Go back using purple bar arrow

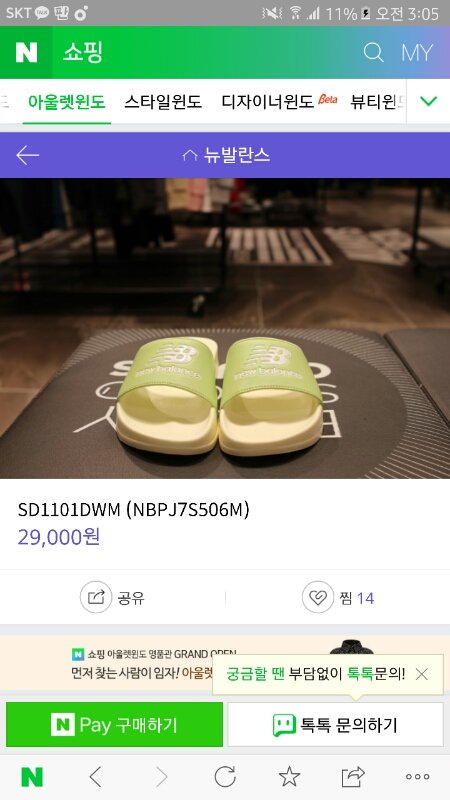pyautogui.click(x=28, y=155)
